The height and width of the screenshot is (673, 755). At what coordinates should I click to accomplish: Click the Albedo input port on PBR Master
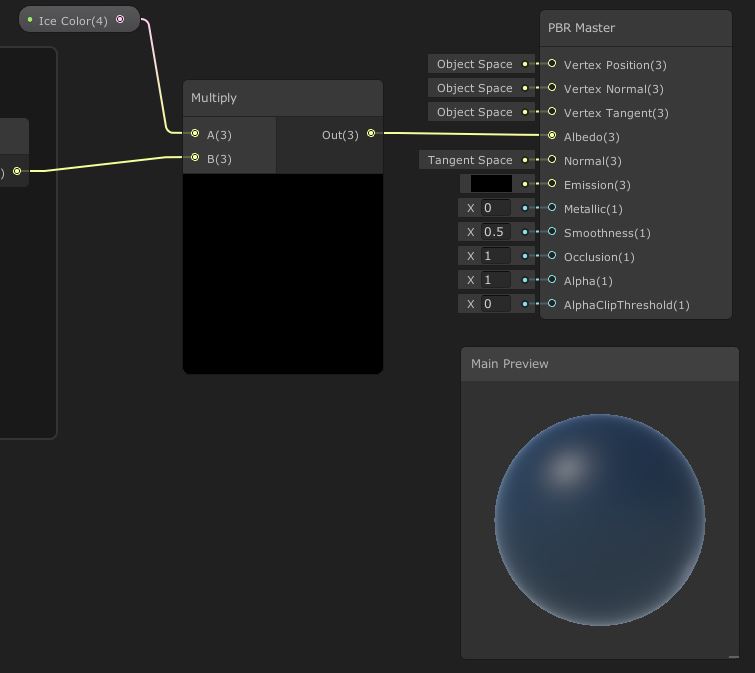coord(551,136)
